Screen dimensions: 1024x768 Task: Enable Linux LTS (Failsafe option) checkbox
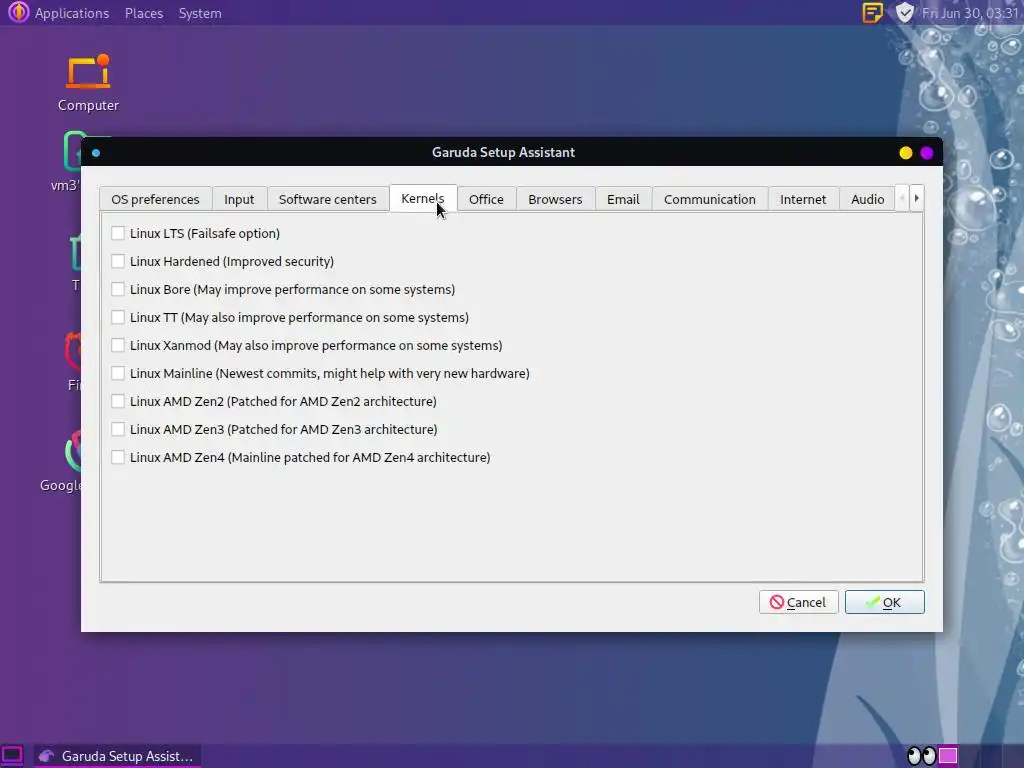point(118,233)
